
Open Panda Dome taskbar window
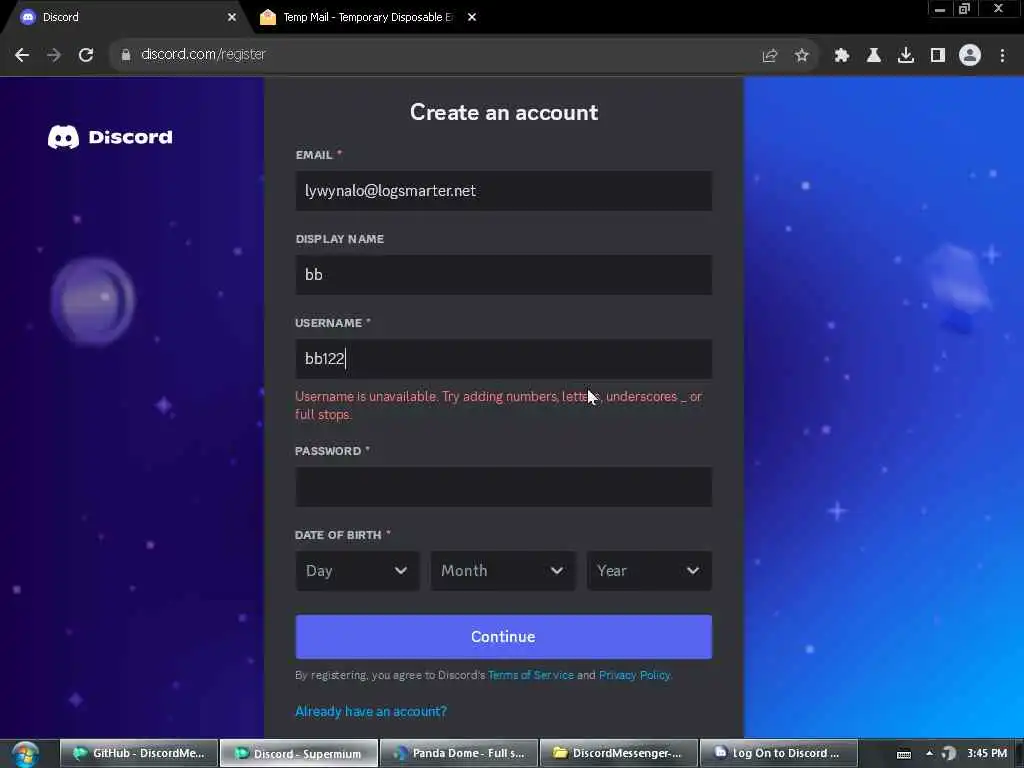coord(459,753)
